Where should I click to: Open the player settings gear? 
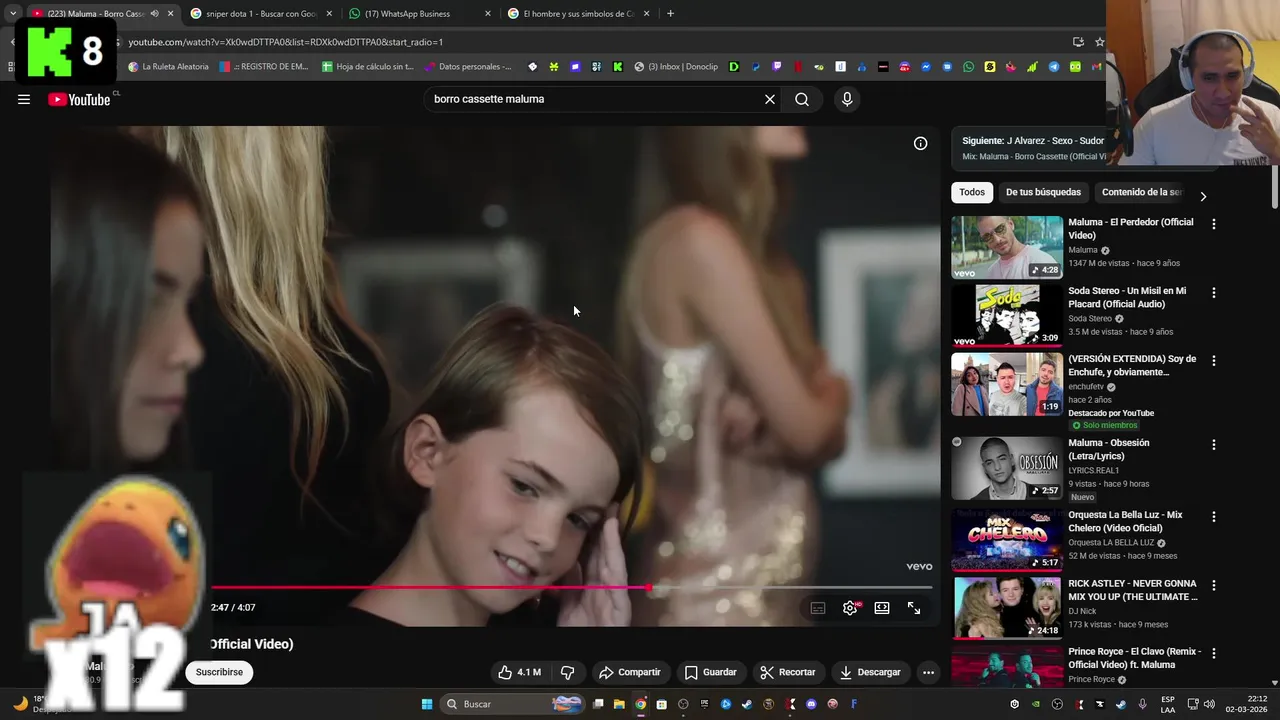850,608
